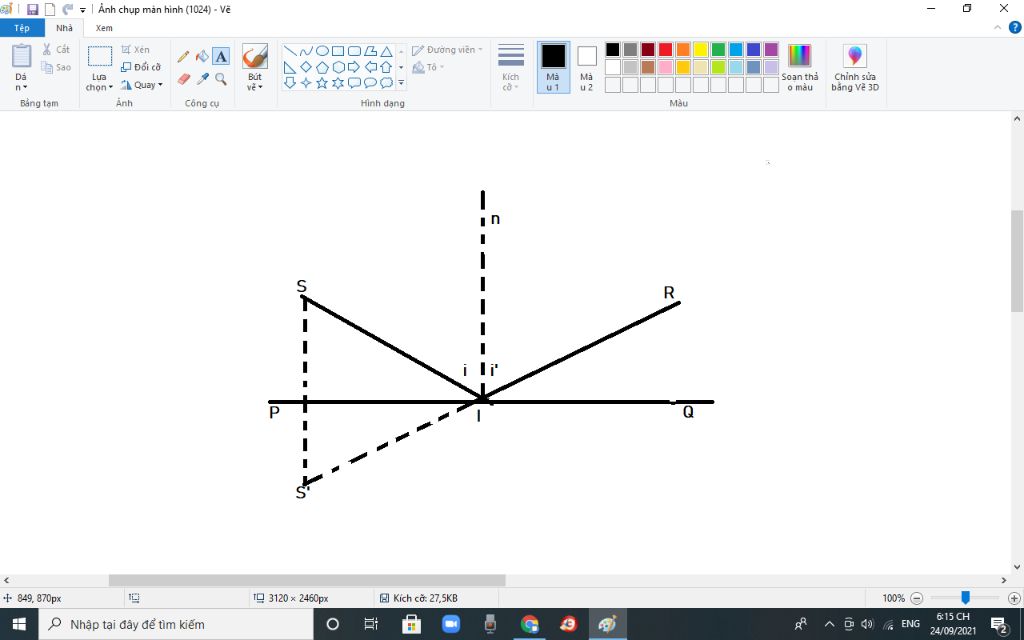Open the Kích cỡ line size dropdown

[511, 67]
